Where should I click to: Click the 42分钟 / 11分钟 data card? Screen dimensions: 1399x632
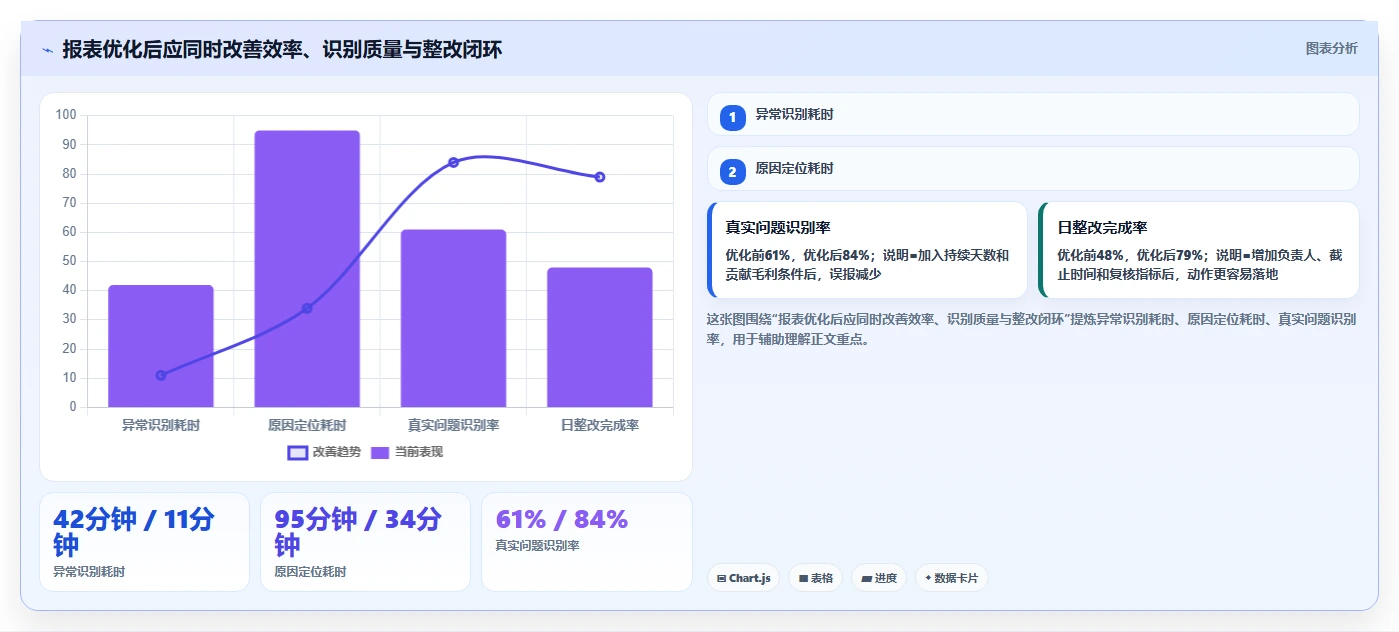pos(144,542)
